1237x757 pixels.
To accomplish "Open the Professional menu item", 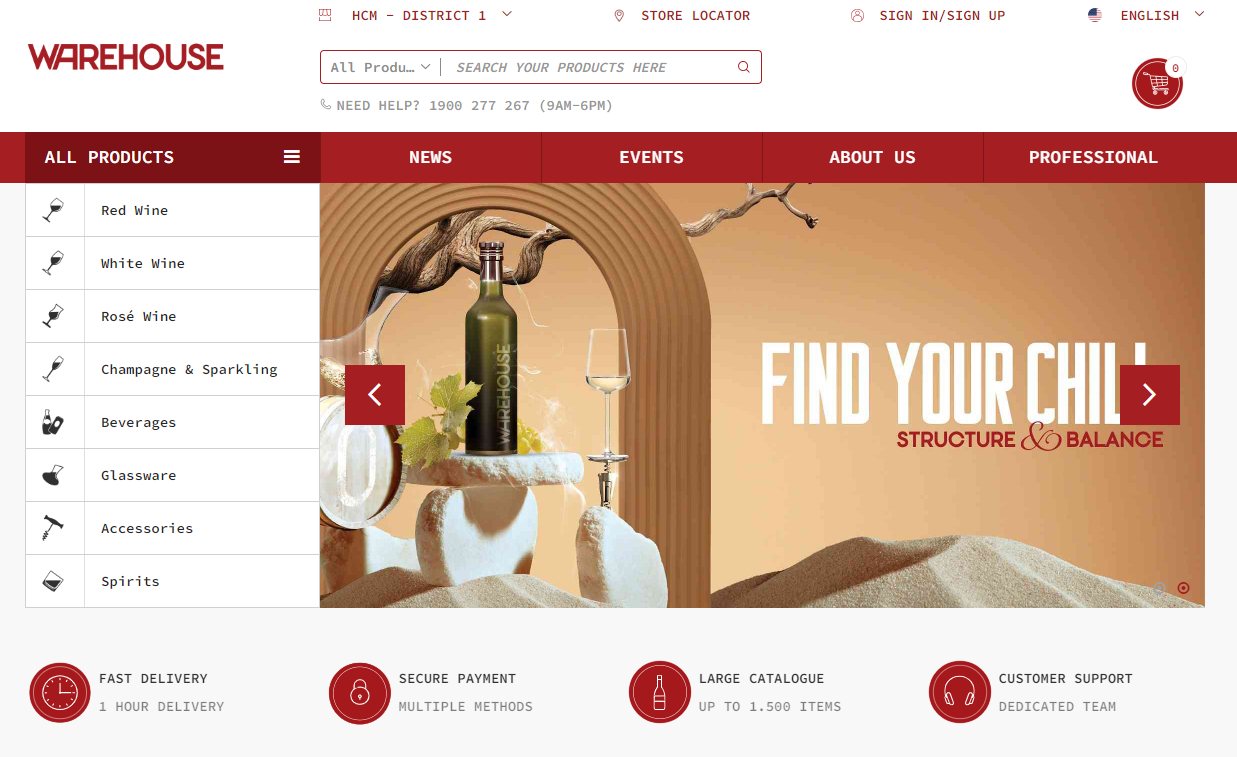I will coord(1094,157).
